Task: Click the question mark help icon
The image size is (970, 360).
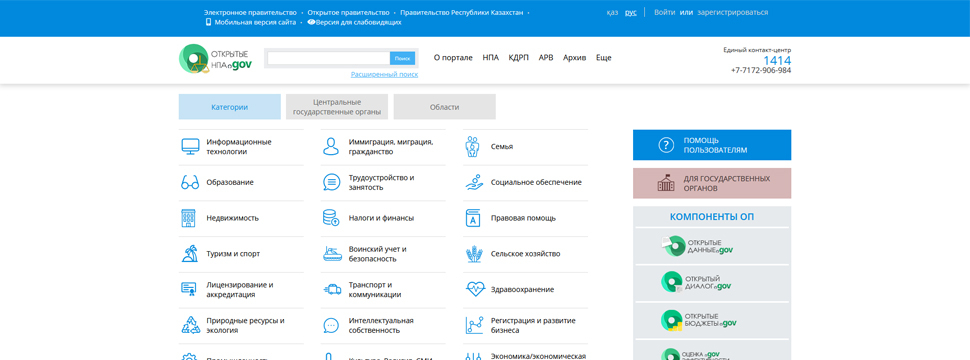Action: (x=666, y=145)
